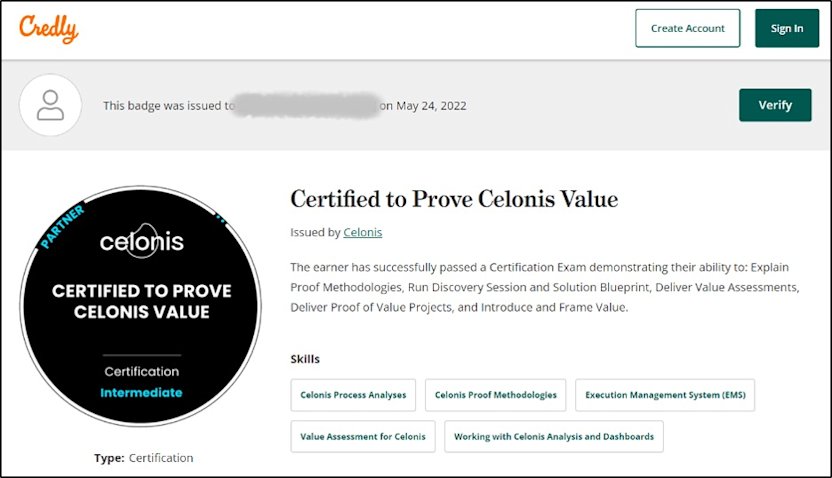Click the 'This badge was issued to' text

pos(169,106)
